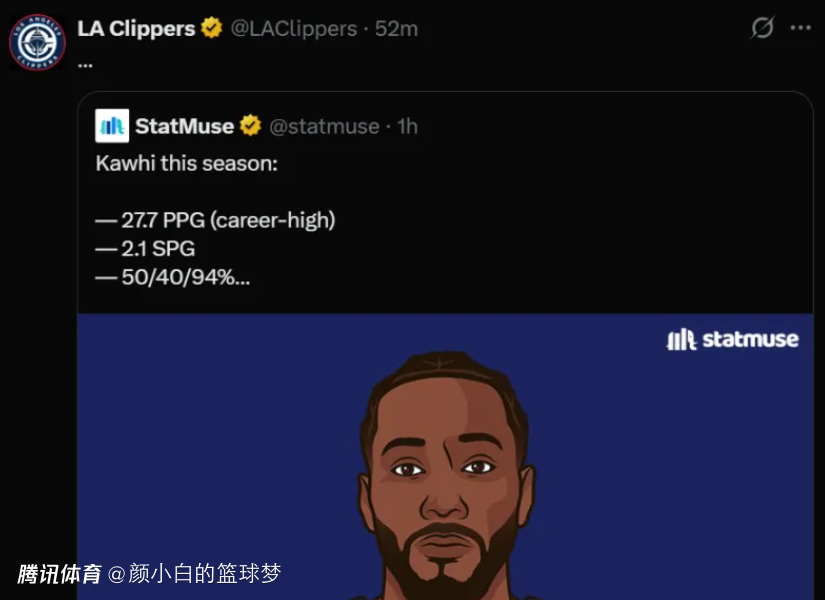The image size is (825, 600).
Task: Click the statmuse watermark logo on image
Action: [x=732, y=339]
